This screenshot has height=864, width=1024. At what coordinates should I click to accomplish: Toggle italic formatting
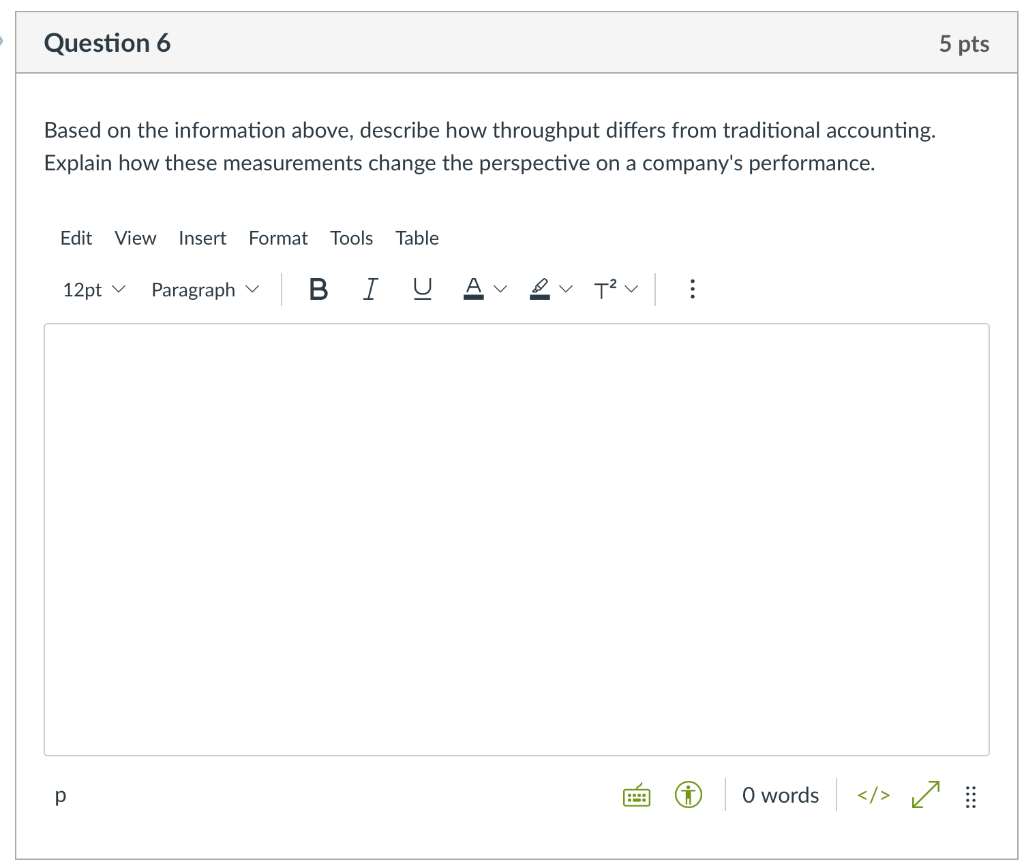pyautogui.click(x=370, y=290)
